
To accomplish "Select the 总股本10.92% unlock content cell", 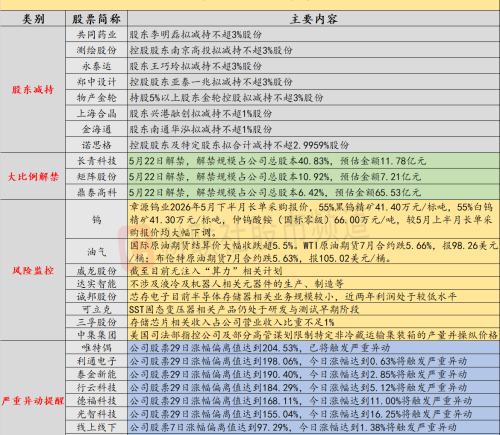I will tap(314, 176).
